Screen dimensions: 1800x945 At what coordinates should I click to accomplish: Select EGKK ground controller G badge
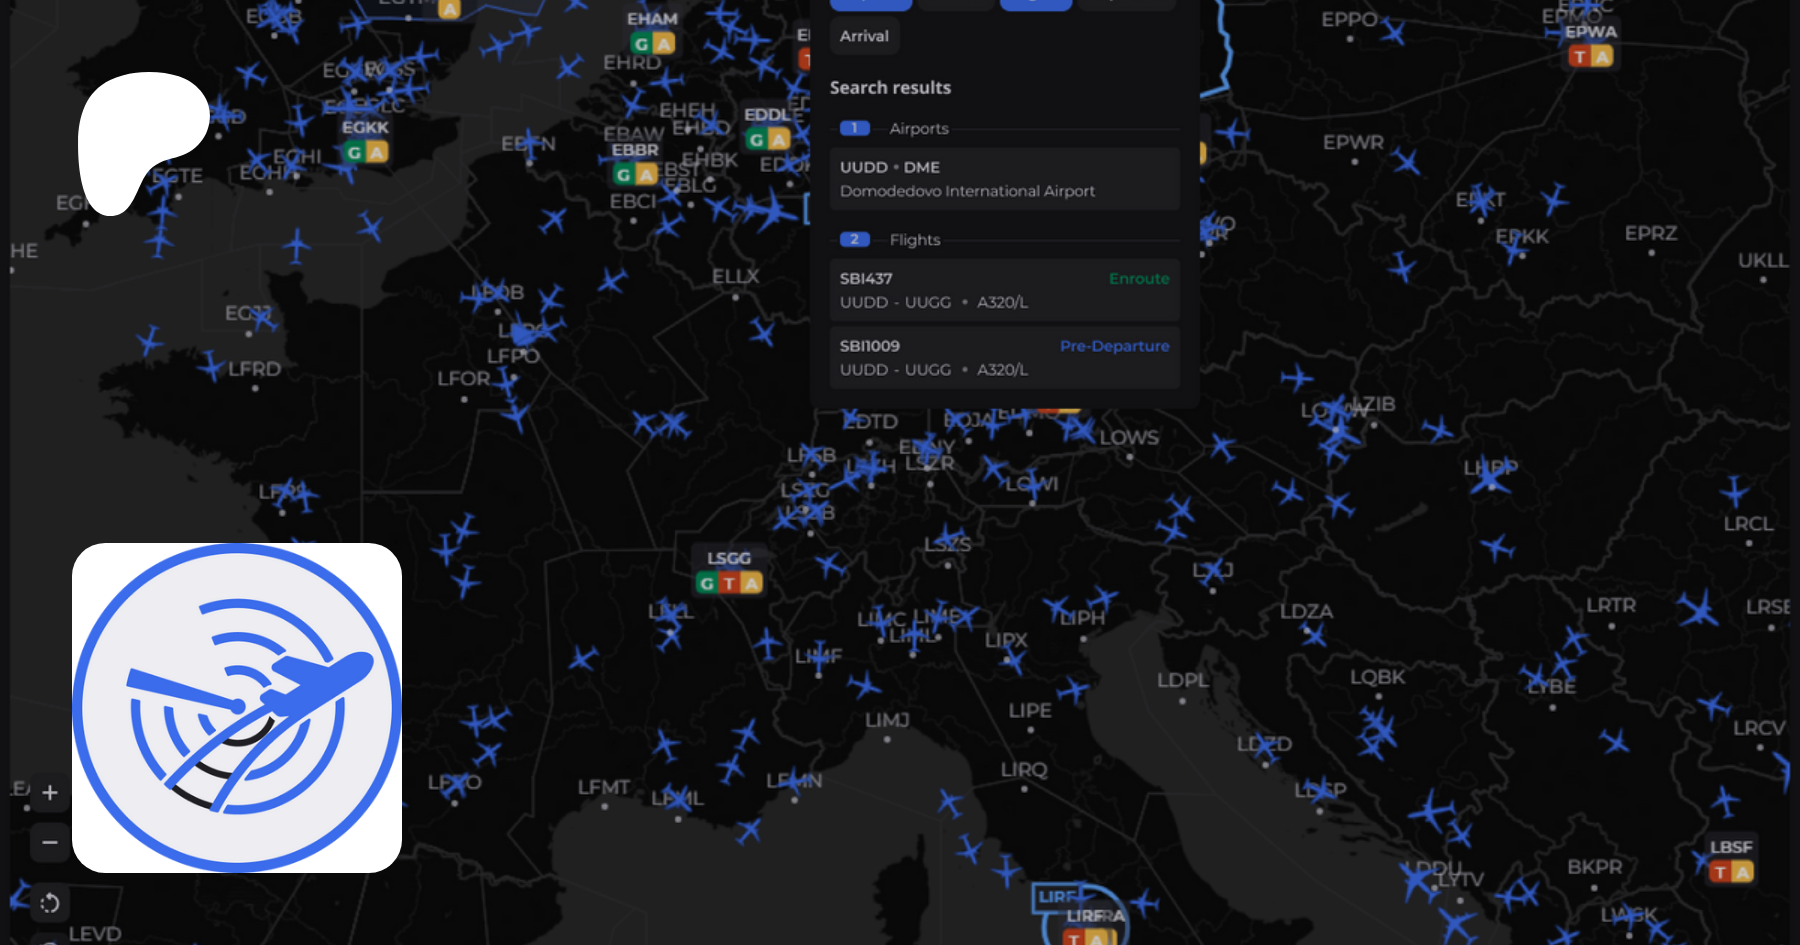pyautogui.click(x=354, y=153)
